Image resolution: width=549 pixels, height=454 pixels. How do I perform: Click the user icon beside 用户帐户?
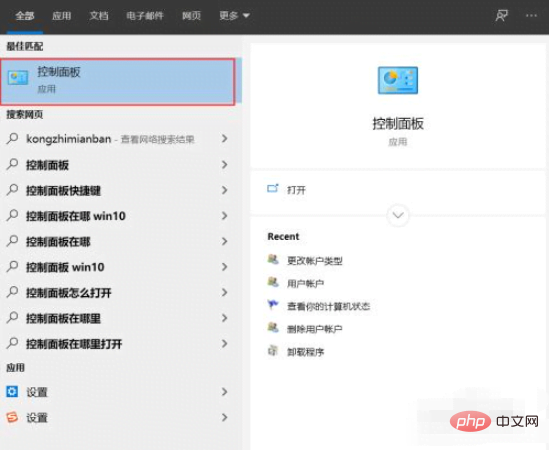(x=273, y=282)
